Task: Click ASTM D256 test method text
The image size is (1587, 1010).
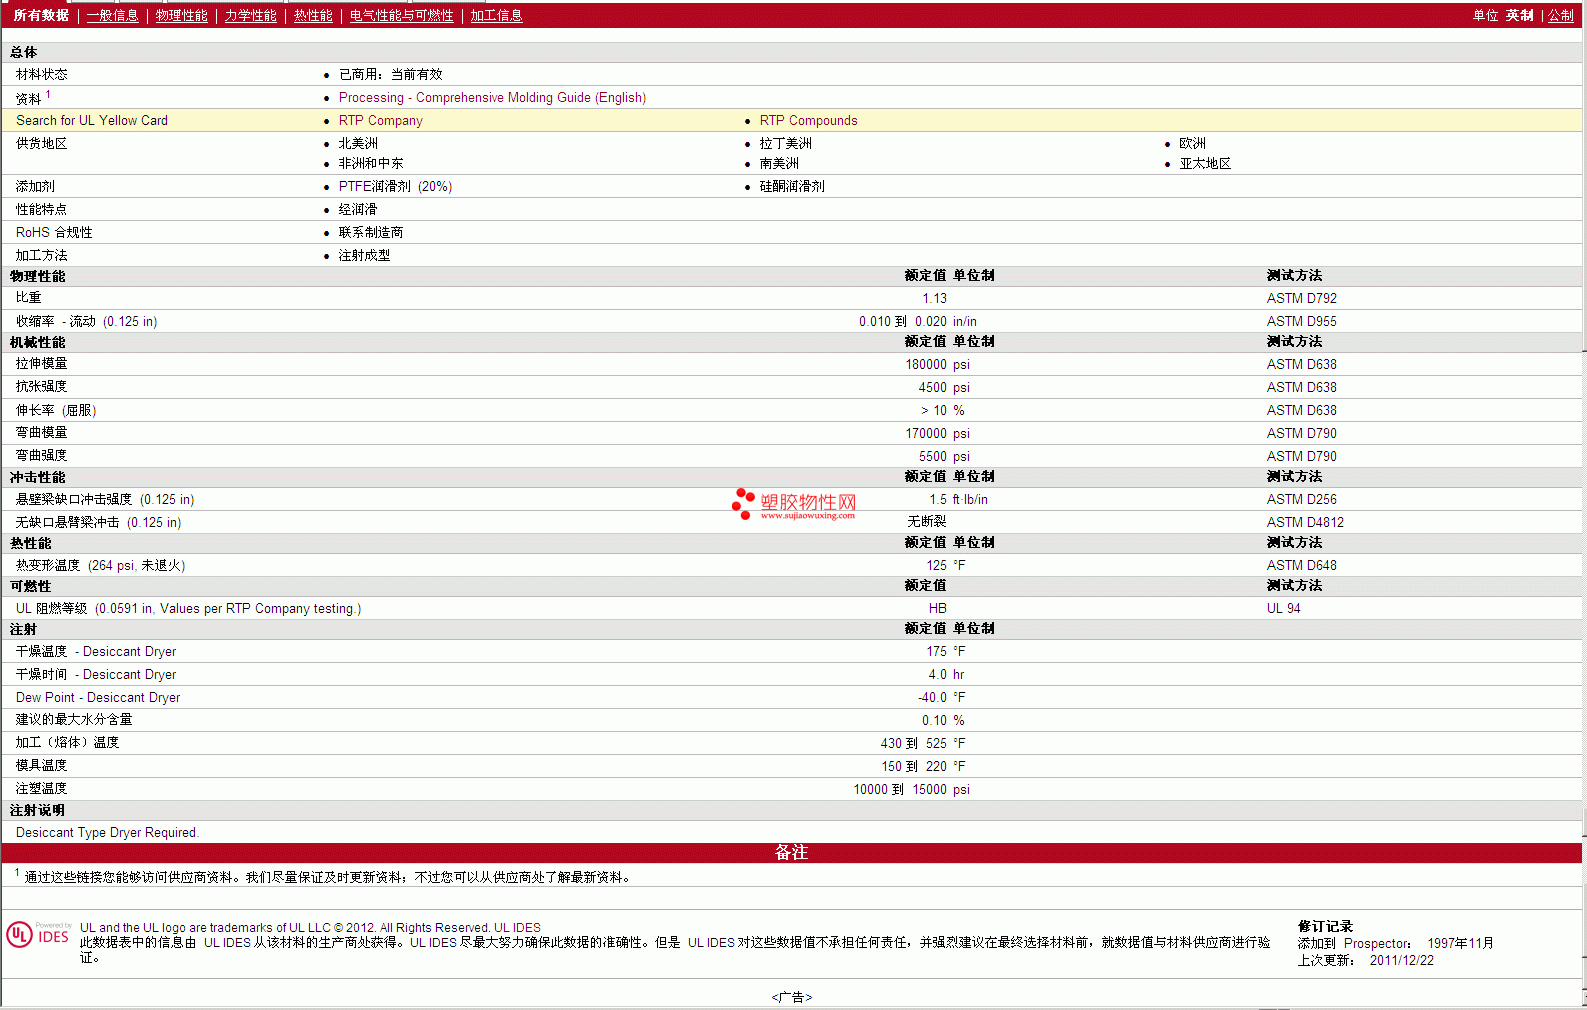Action: 1301,499
